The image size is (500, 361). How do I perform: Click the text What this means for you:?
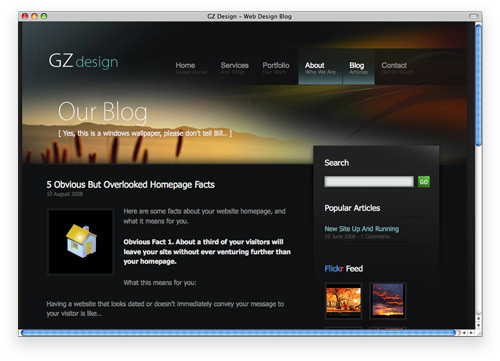(x=160, y=283)
